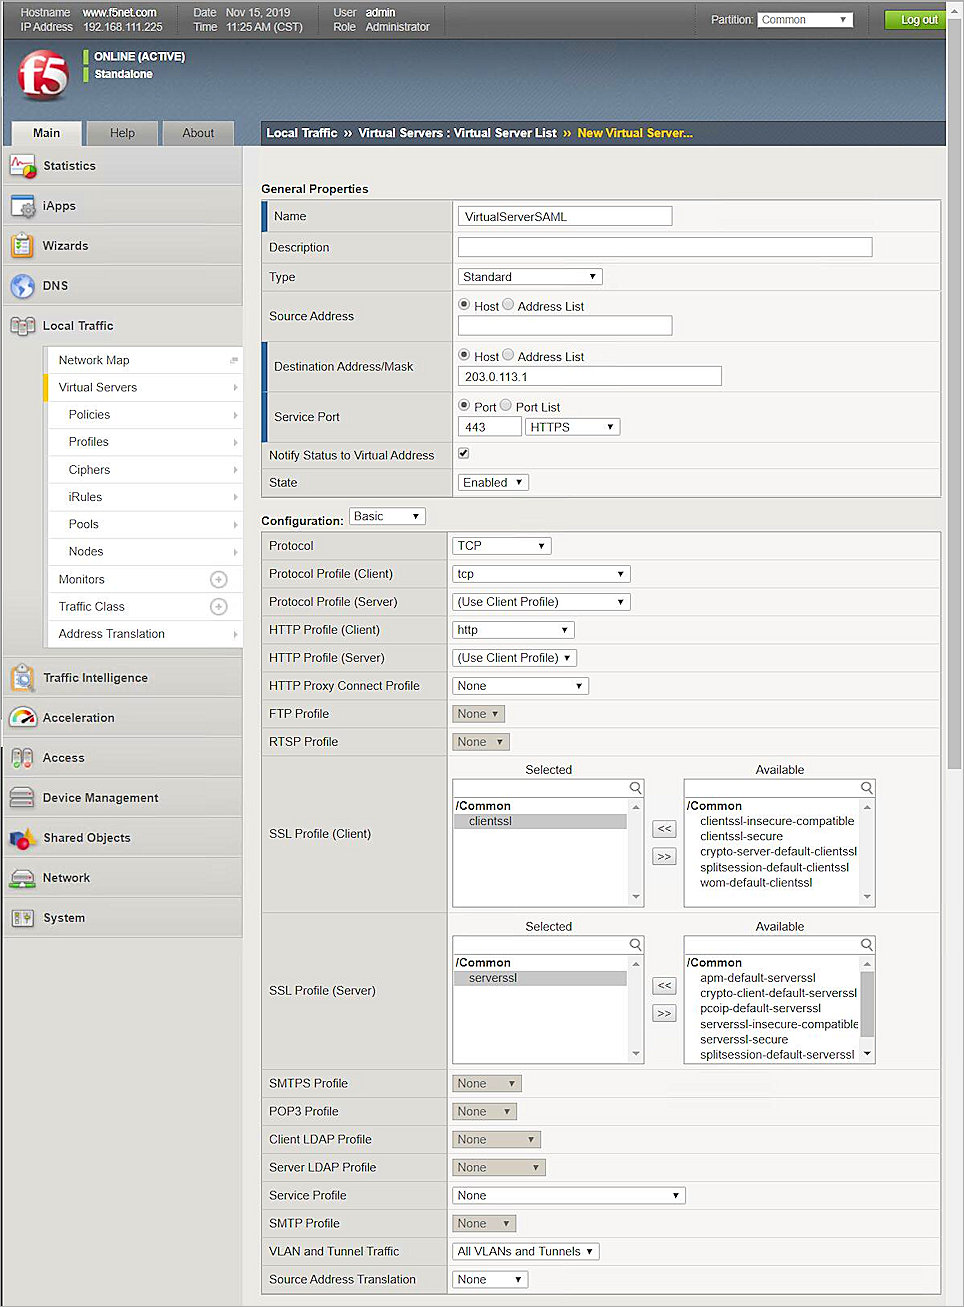Open Acceleration via its sidebar icon

(x=23, y=717)
